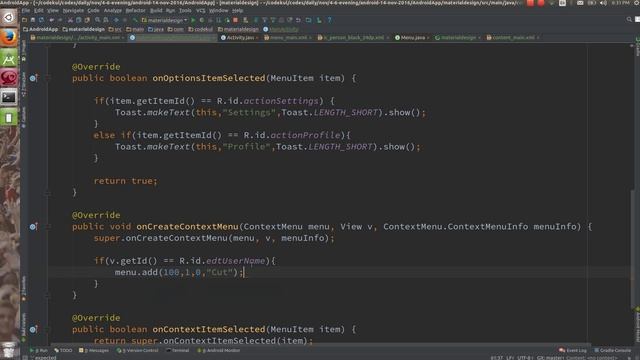This screenshot has height=360, width=640.
Task: Click override gutter icon beside onOptionsItemSelected
Action: point(33,78)
